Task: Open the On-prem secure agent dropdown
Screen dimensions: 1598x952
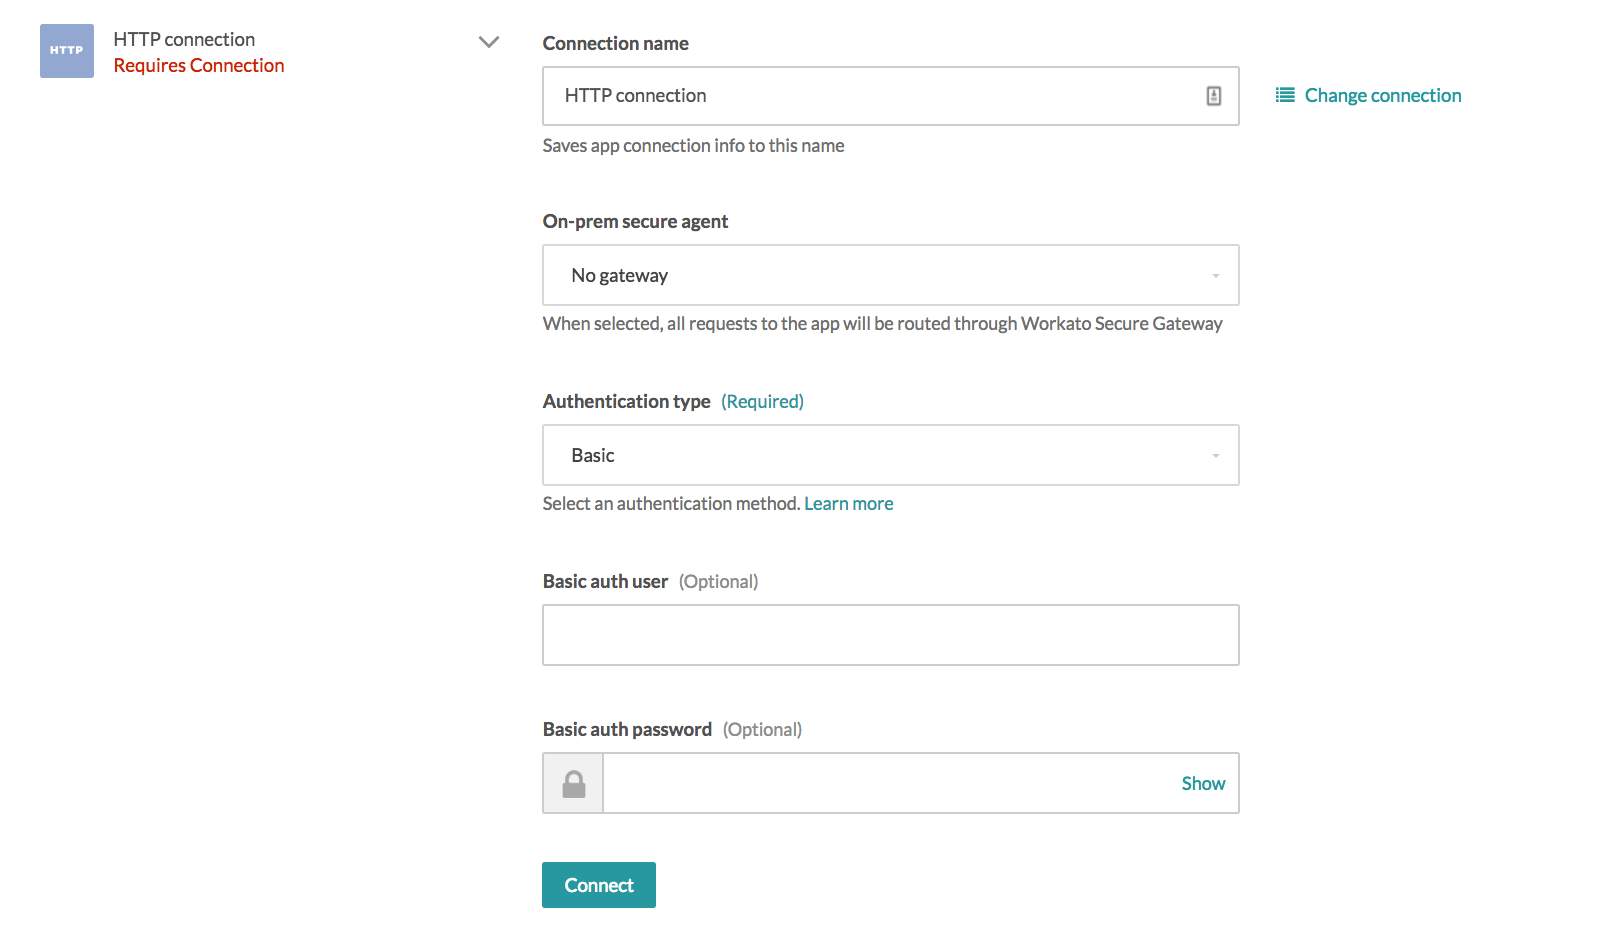Action: coord(890,275)
